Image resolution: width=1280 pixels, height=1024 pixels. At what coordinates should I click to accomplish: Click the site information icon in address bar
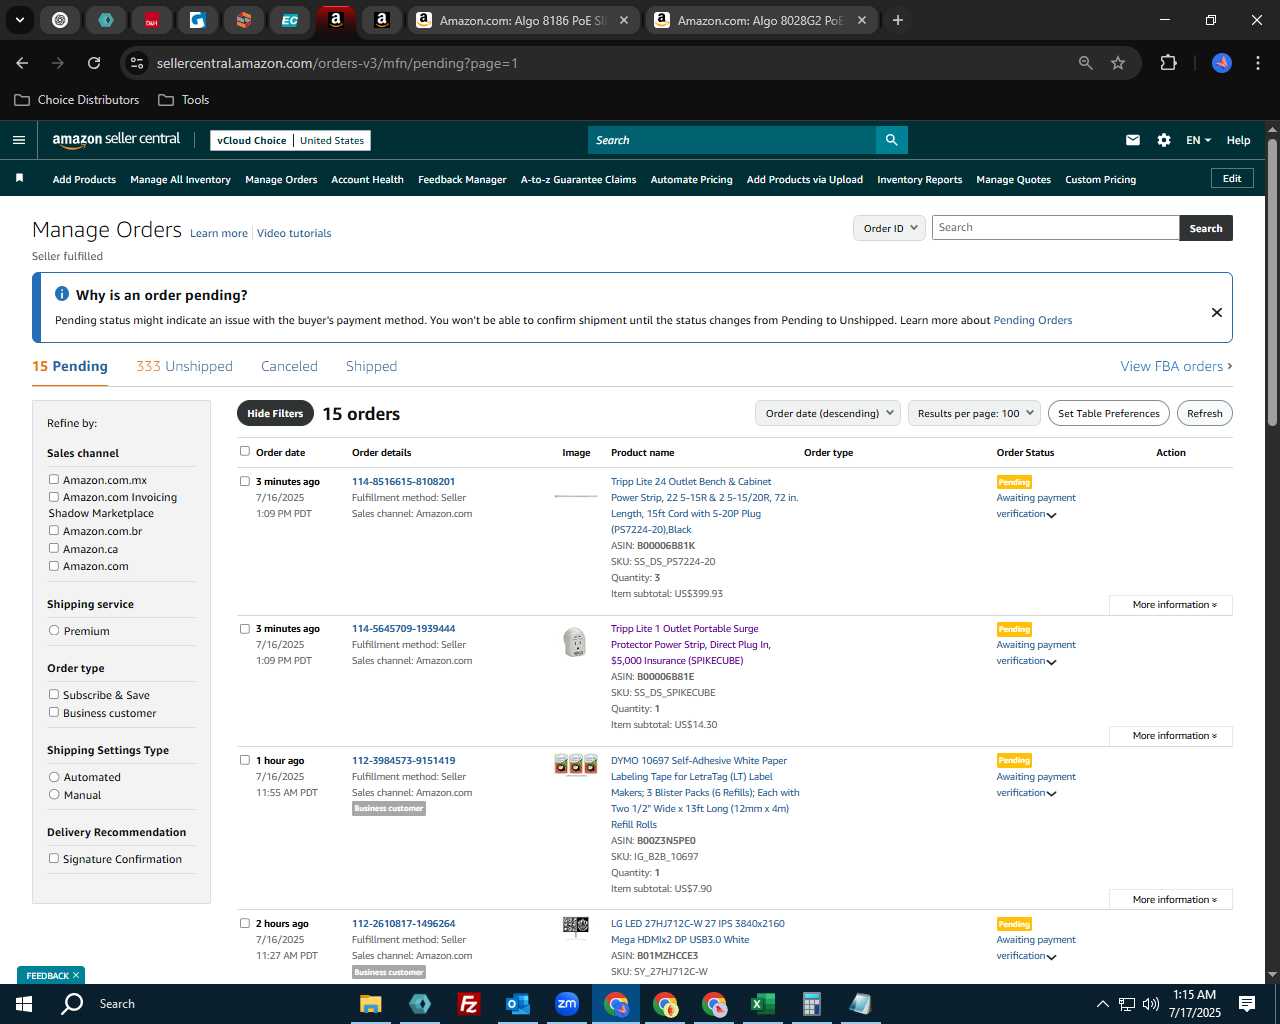point(138,63)
